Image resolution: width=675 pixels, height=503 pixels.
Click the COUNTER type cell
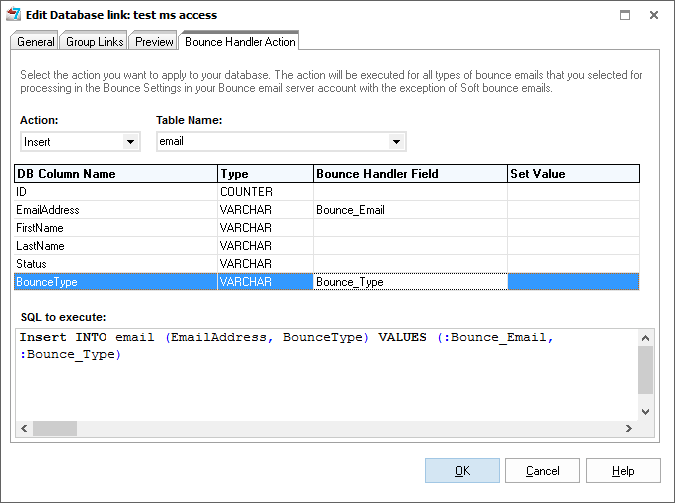[x=265, y=192]
